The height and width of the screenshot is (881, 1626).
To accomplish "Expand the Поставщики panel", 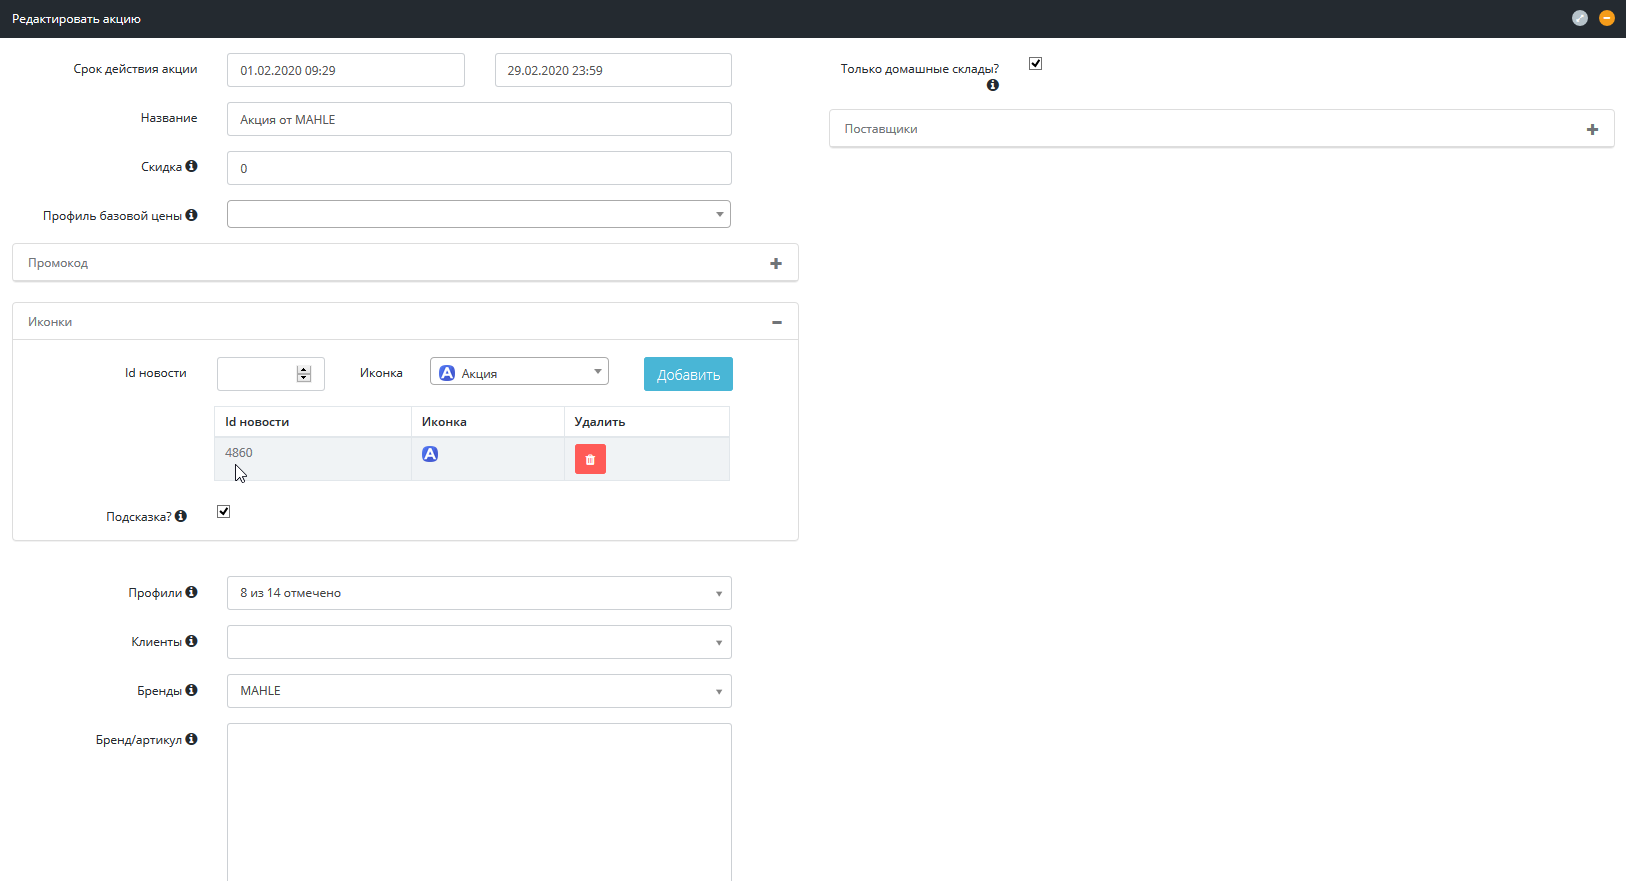I will 1592,129.
